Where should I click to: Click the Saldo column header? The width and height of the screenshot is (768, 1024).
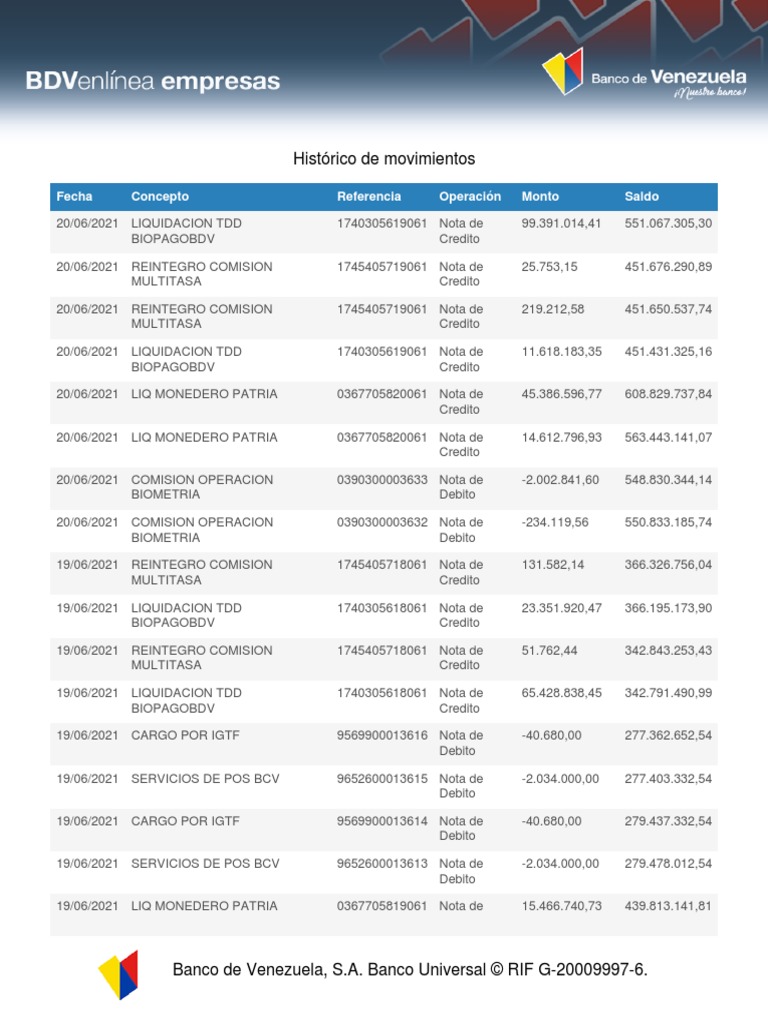tap(641, 197)
